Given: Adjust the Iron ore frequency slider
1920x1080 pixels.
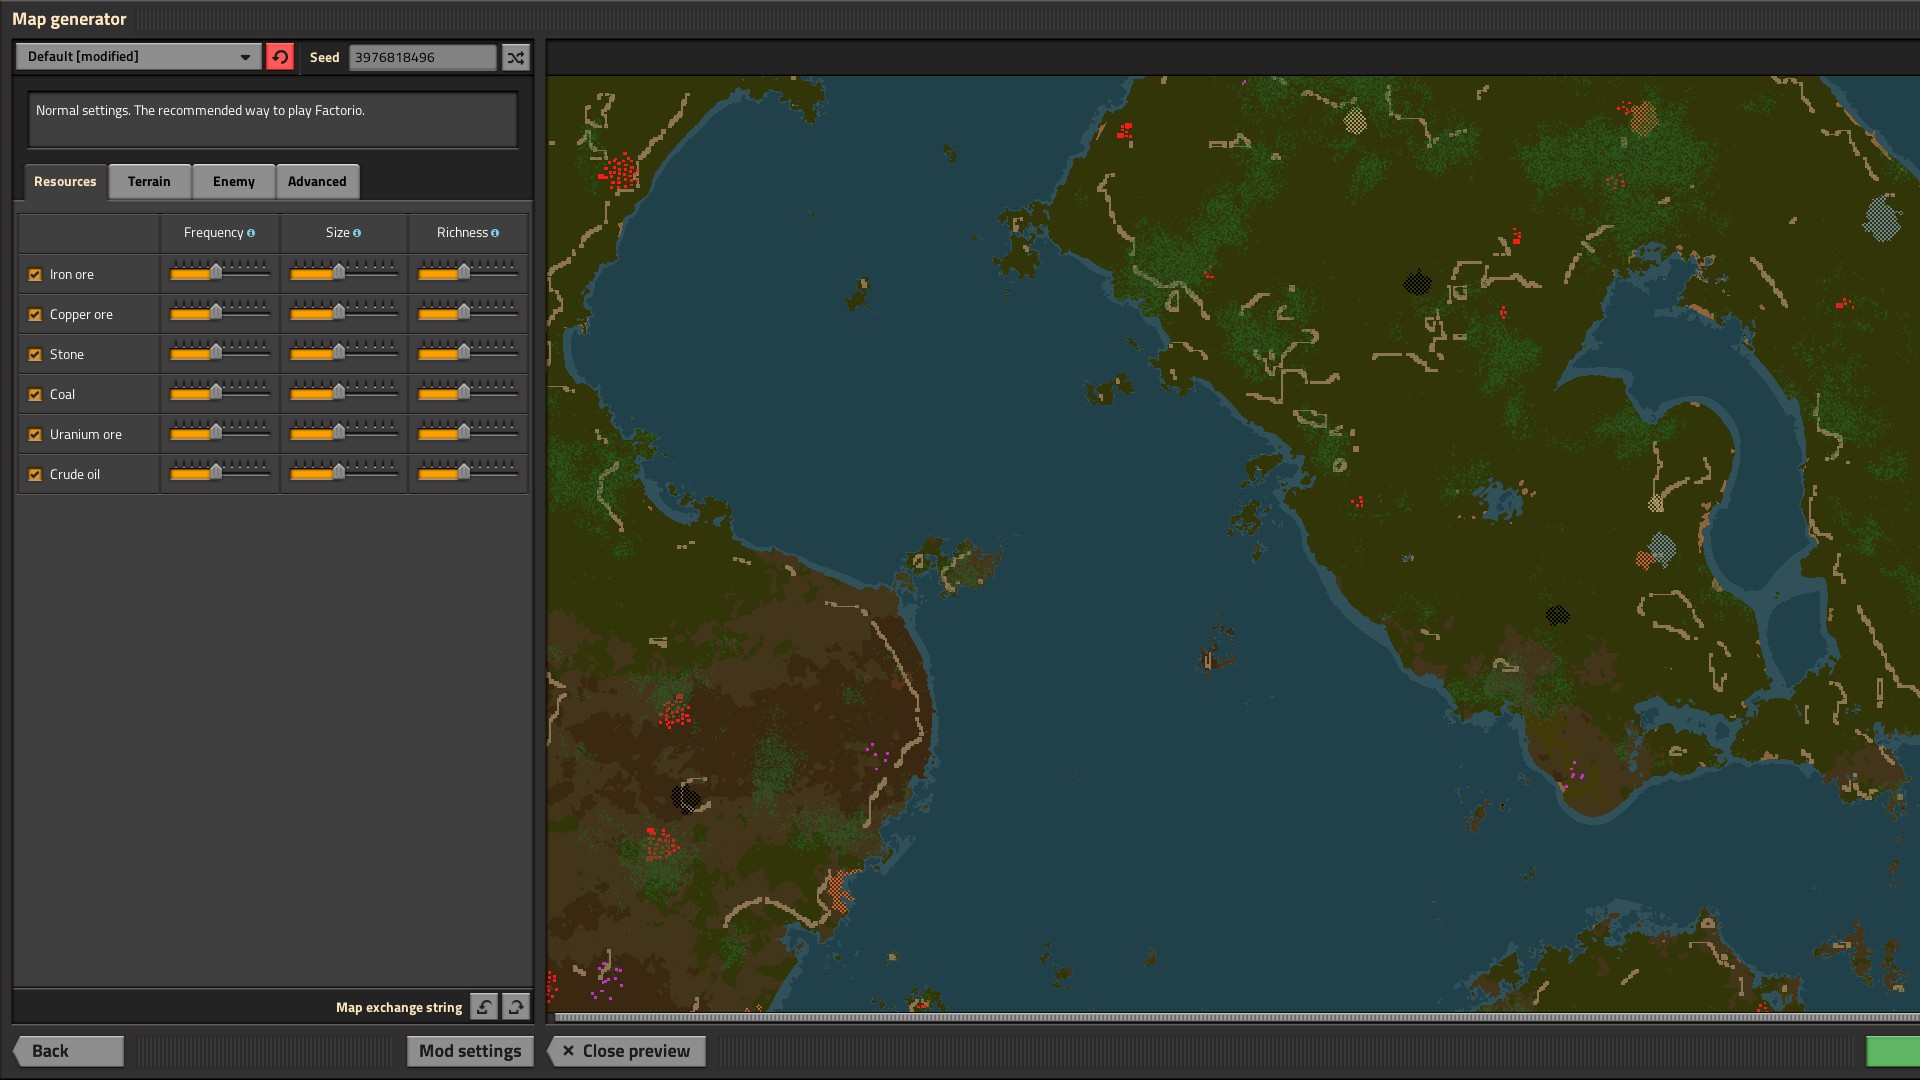Looking at the screenshot, I should [220, 272].
